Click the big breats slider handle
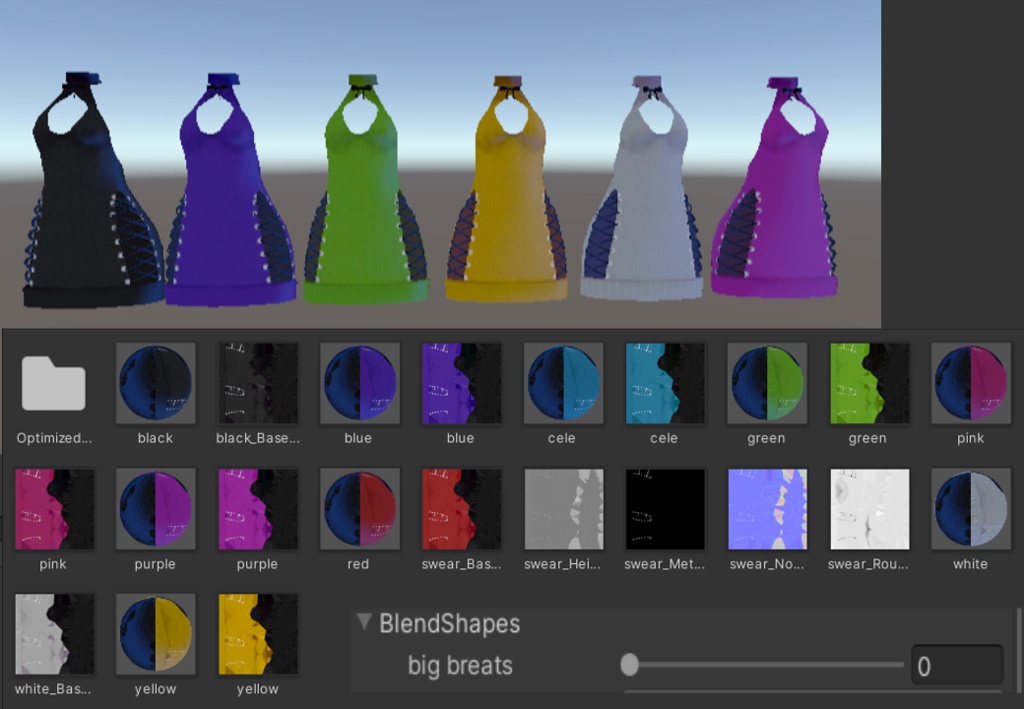The image size is (1024, 709). pyautogui.click(x=629, y=665)
